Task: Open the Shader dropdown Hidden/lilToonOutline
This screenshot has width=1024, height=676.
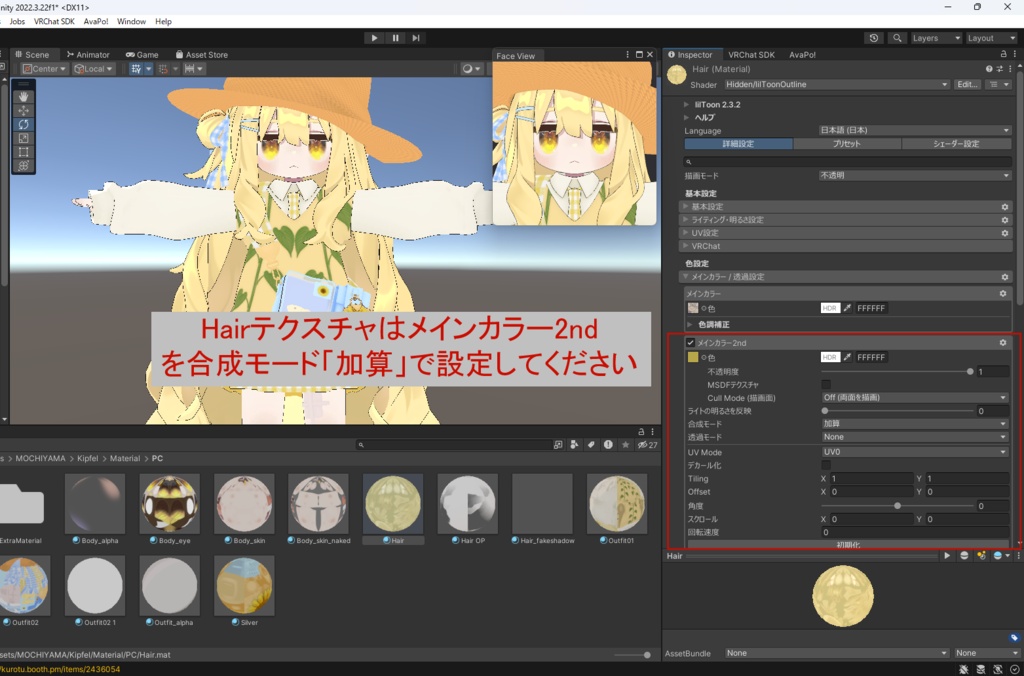Action: tap(837, 84)
